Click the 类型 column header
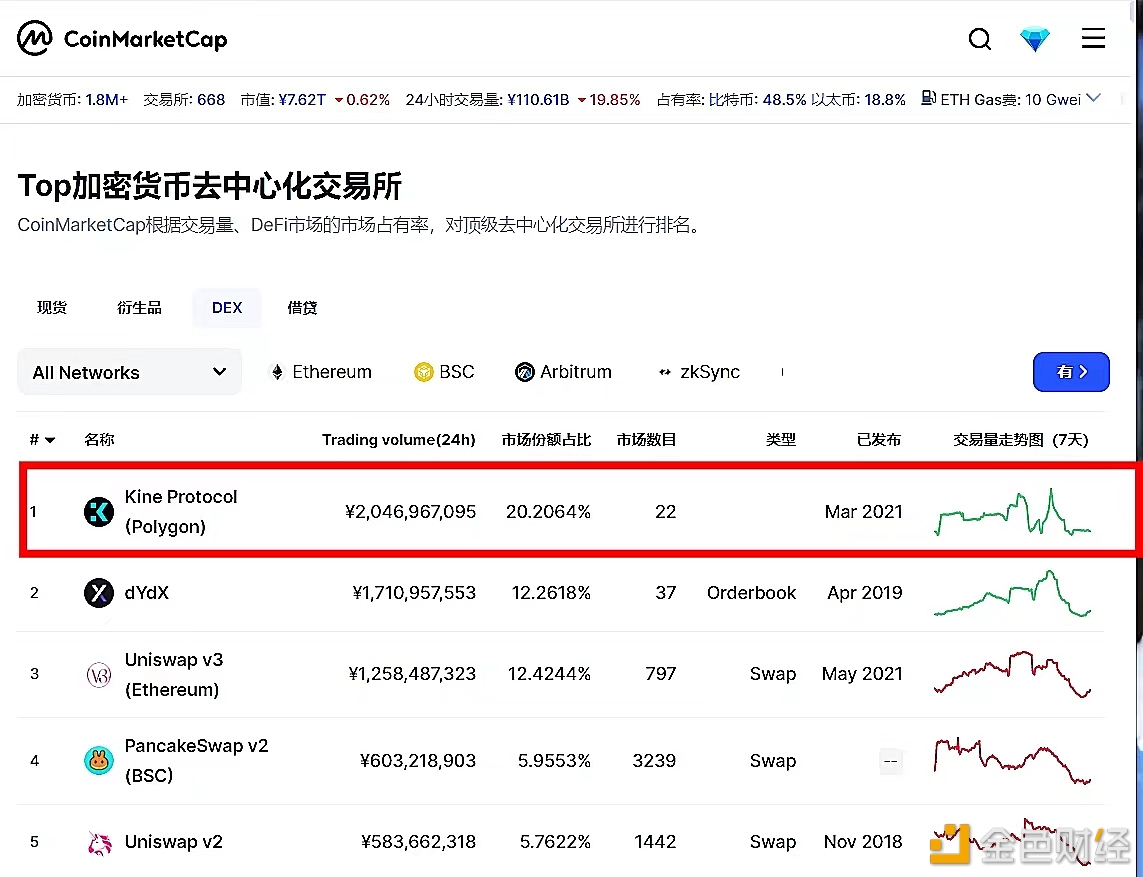 (x=781, y=440)
